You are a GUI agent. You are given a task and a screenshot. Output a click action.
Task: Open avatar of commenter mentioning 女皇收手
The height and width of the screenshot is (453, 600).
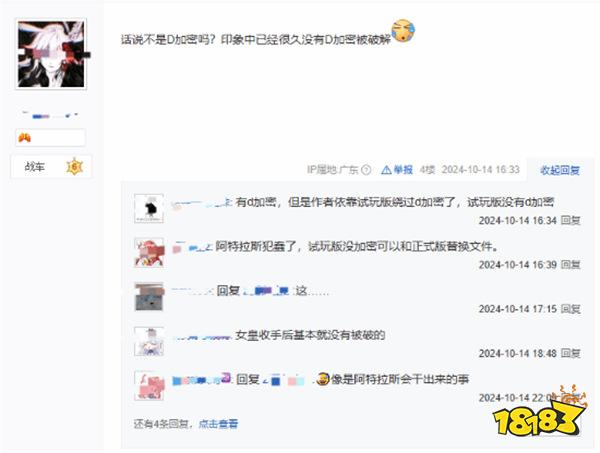(149, 341)
